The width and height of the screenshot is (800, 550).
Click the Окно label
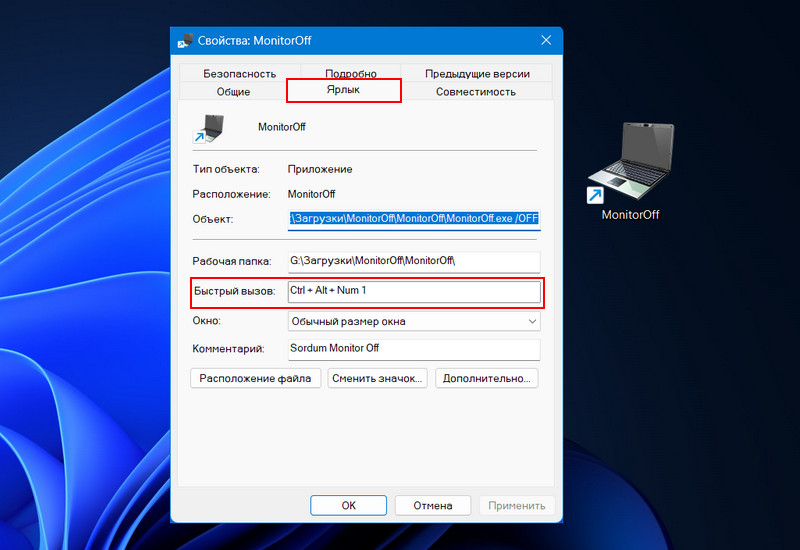(x=206, y=321)
